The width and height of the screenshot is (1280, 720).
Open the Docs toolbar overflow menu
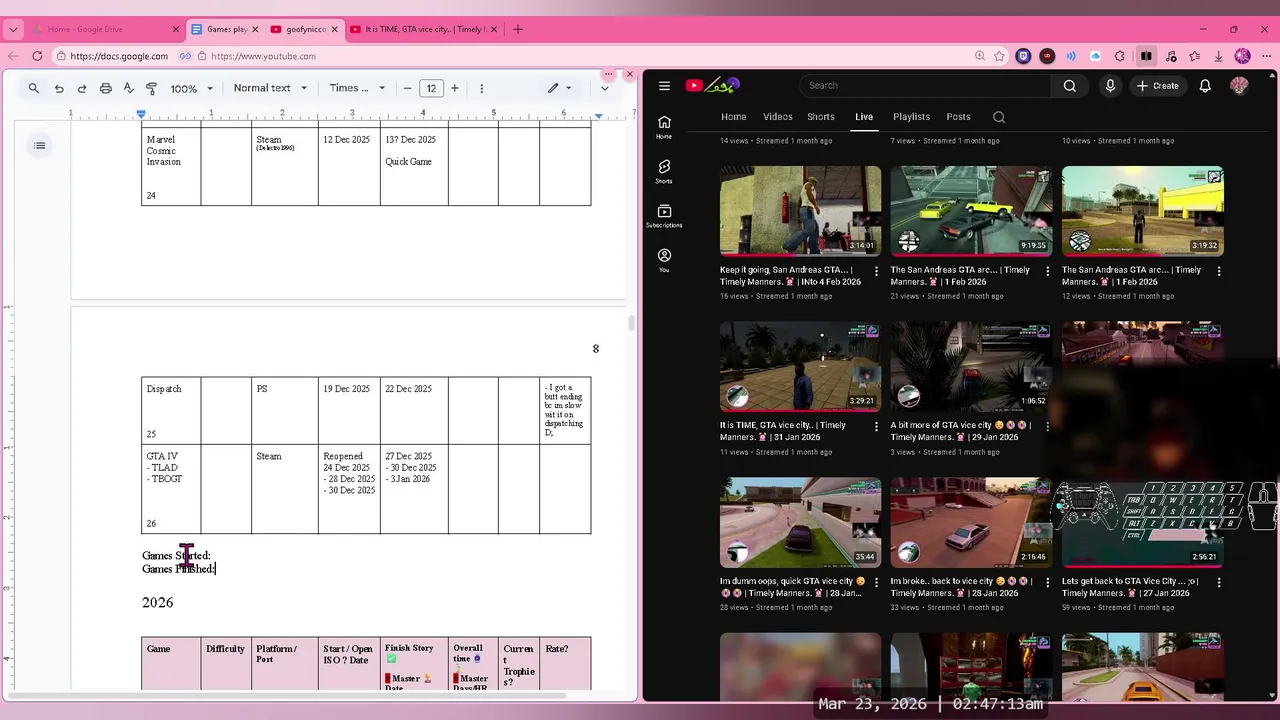coord(481,88)
